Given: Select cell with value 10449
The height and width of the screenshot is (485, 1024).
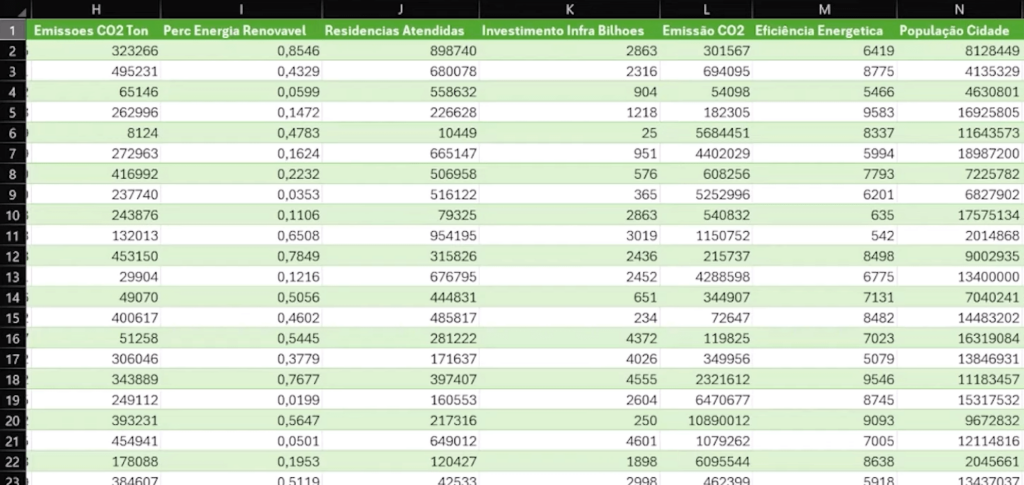Looking at the screenshot, I should [x=400, y=133].
